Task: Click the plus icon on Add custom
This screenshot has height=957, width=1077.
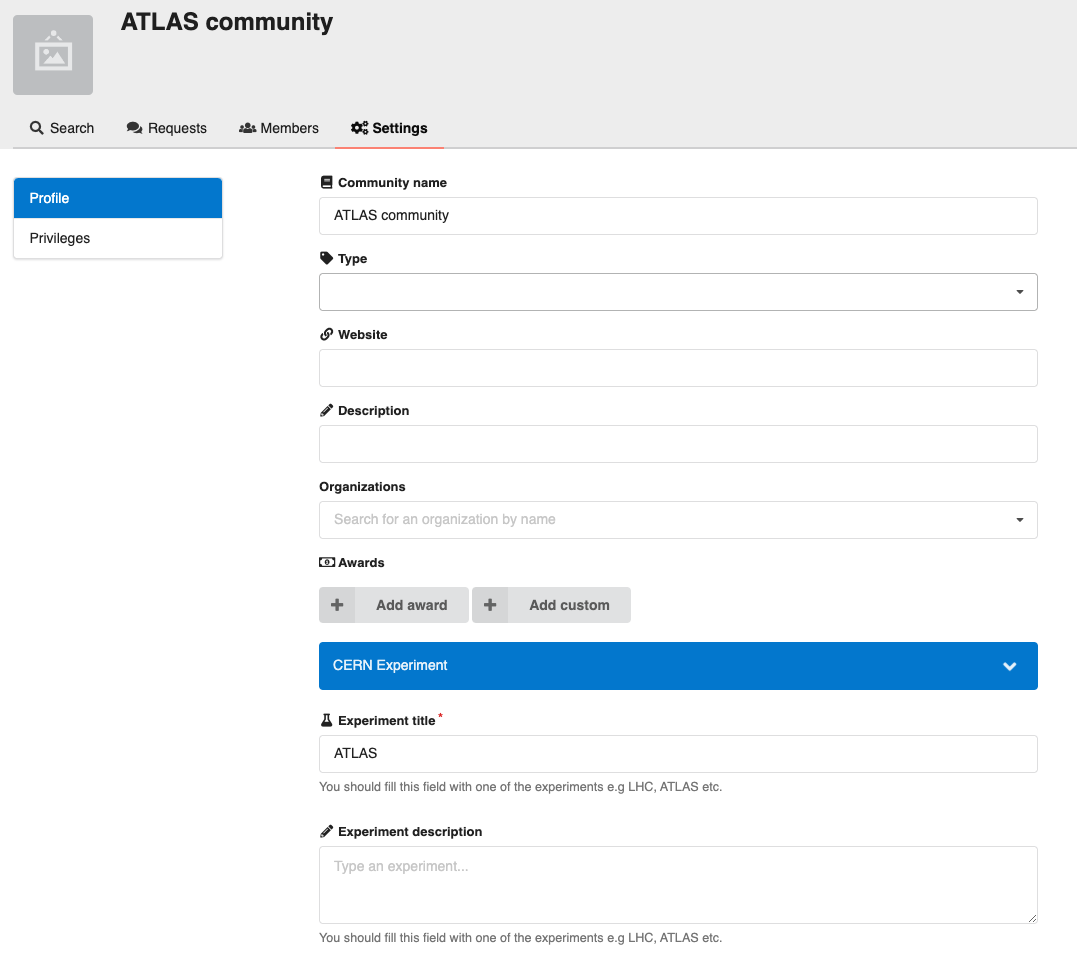Action: pos(490,605)
